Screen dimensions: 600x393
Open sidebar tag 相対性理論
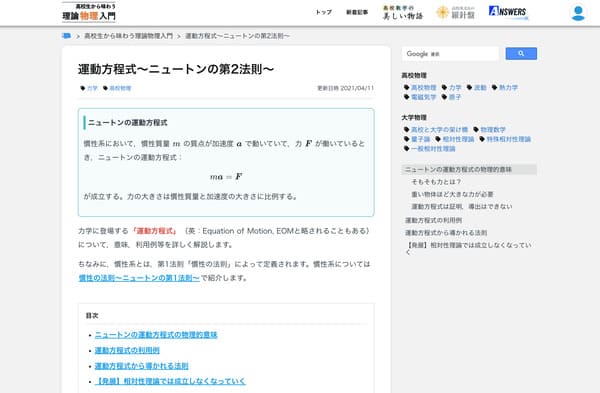coord(458,139)
